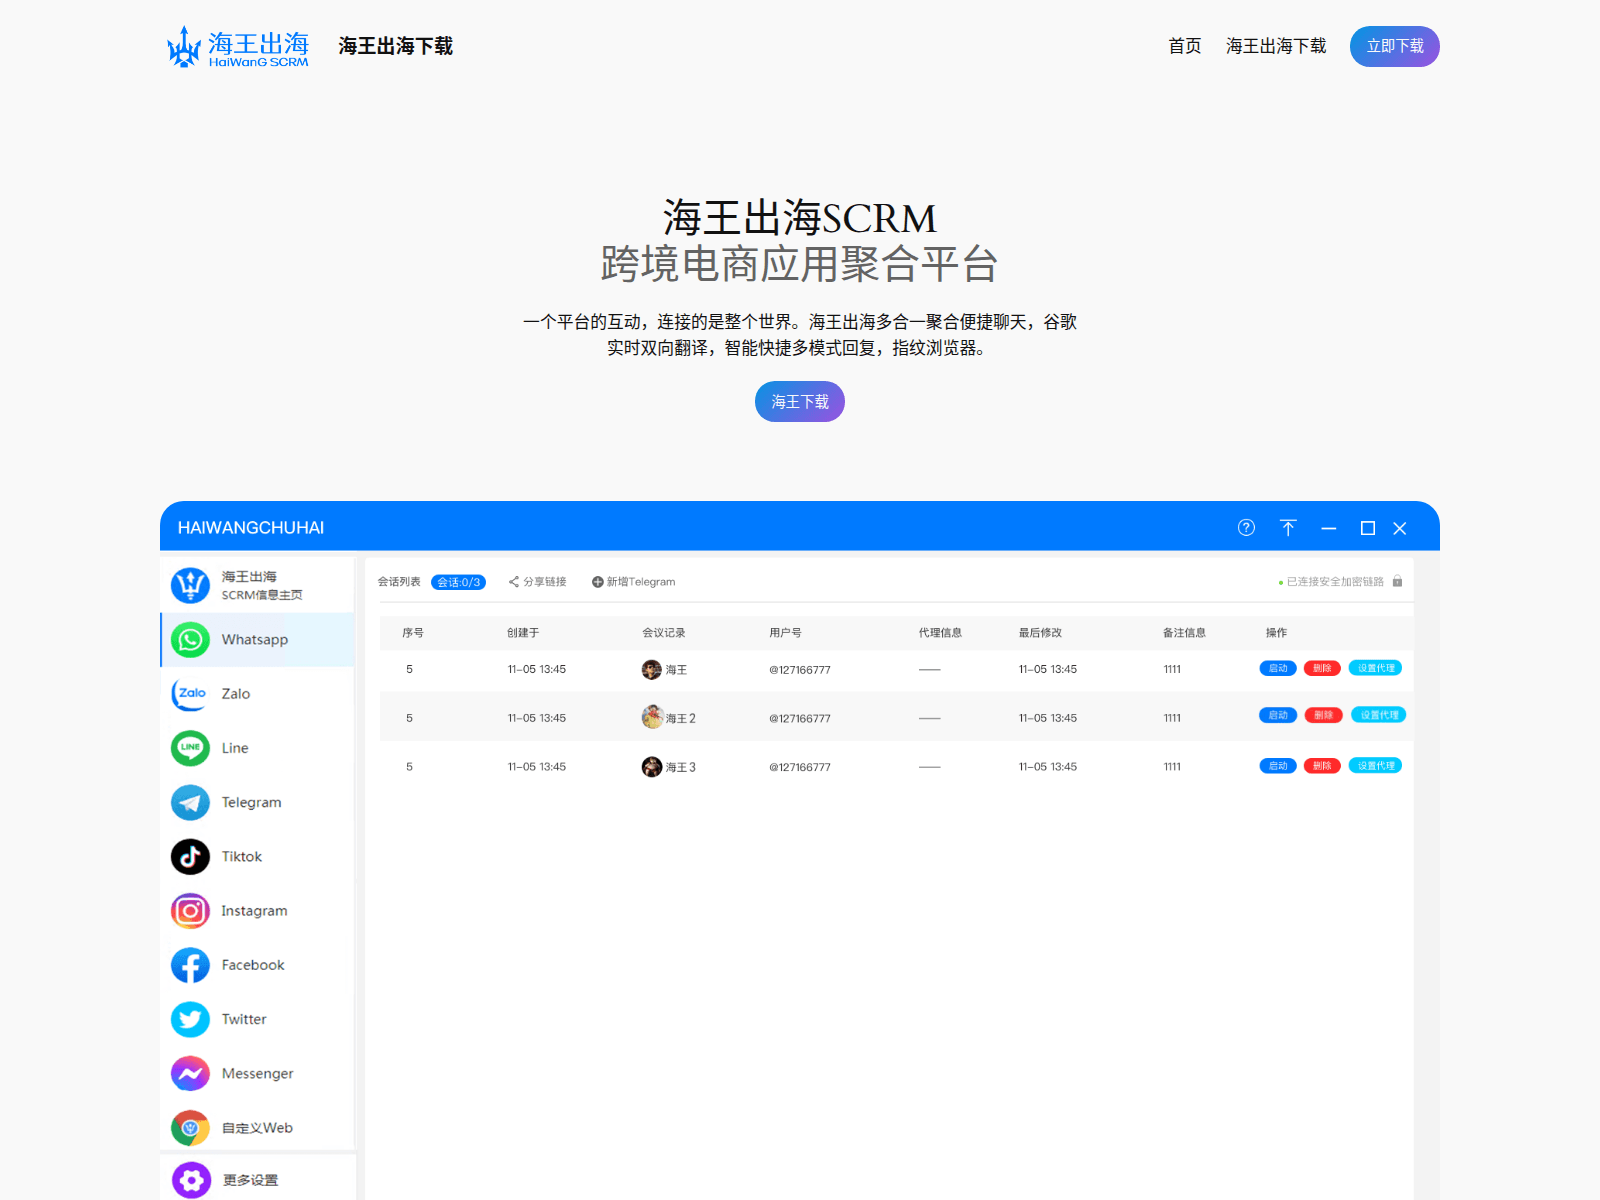Click the Telegram label in sidebar

pos(252,803)
